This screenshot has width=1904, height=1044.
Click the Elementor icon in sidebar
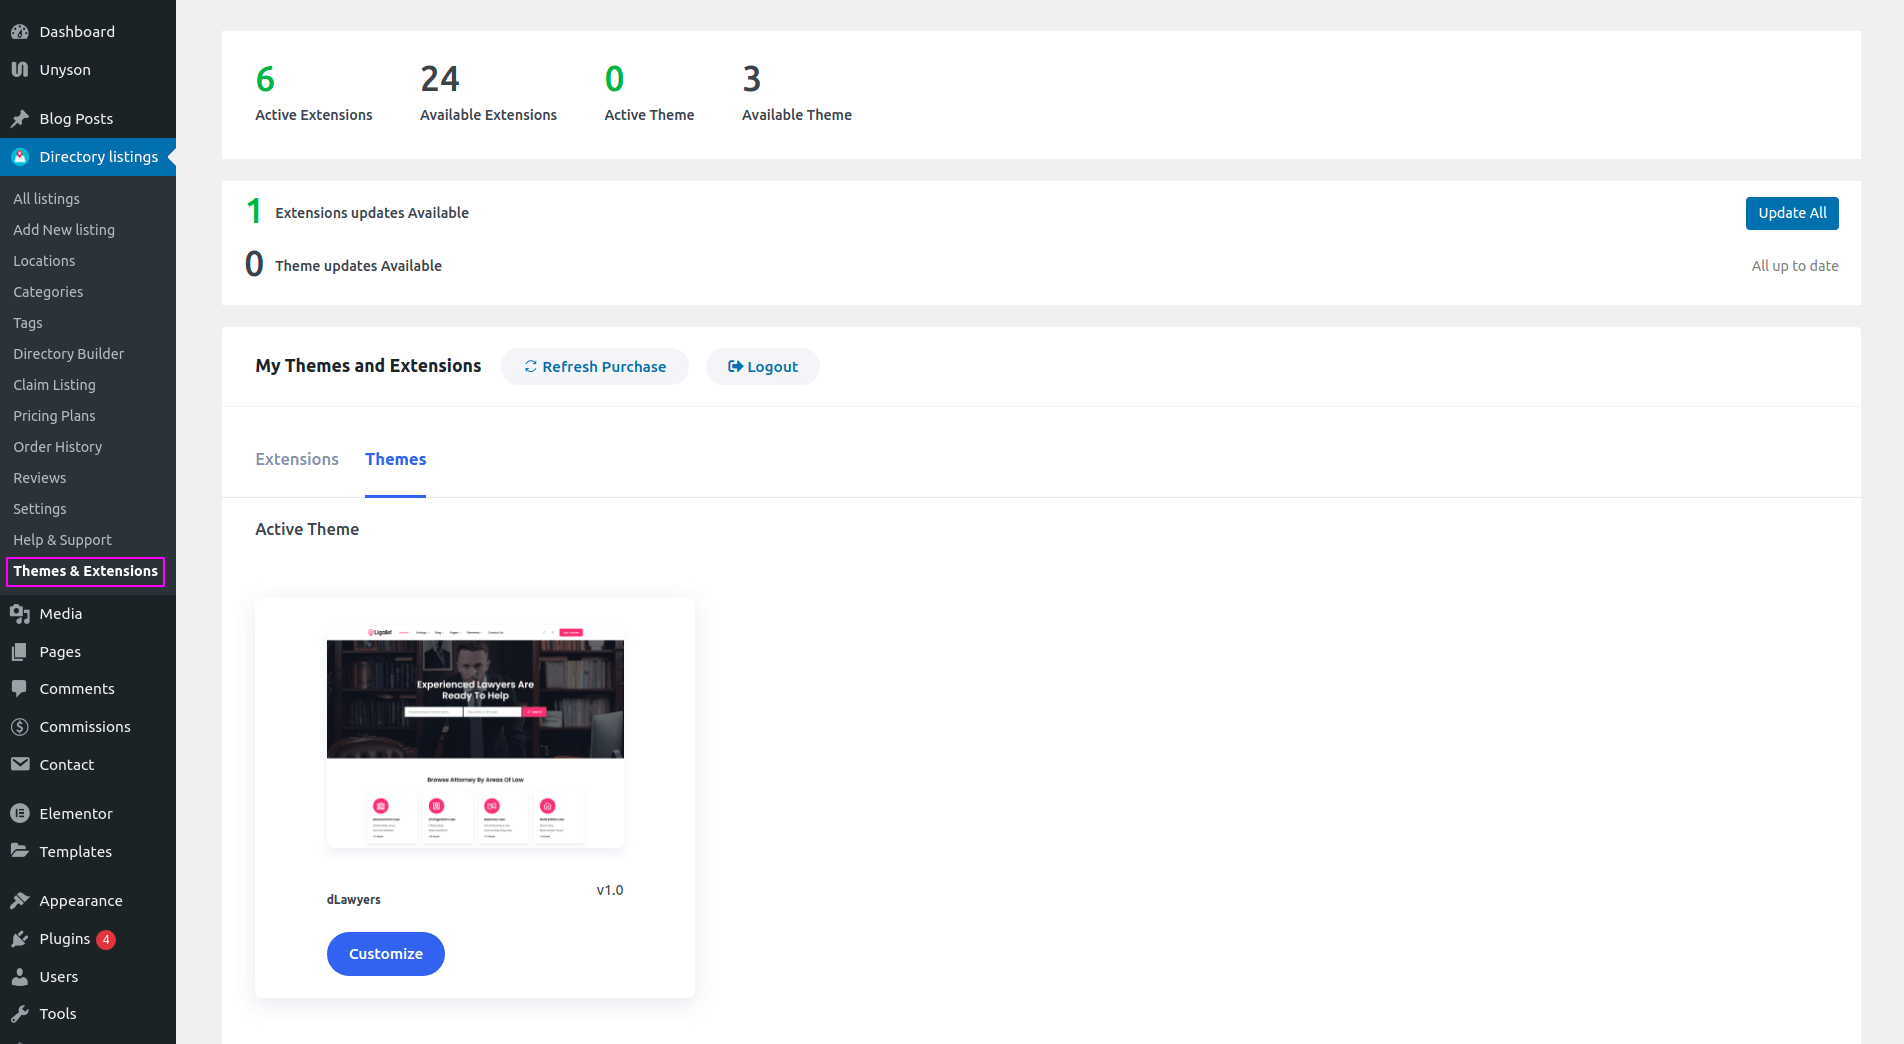(x=20, y=814)
